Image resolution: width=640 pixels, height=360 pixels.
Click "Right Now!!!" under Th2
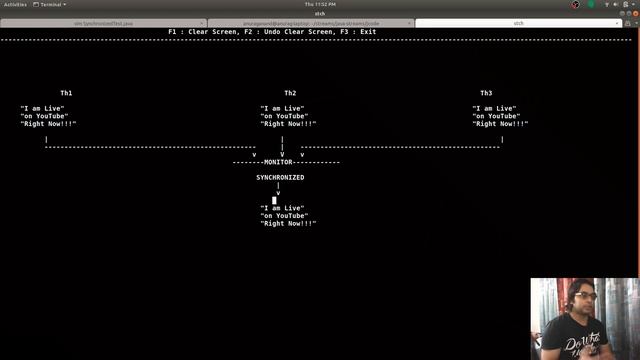pyautogui.click(x=288, y=124)
